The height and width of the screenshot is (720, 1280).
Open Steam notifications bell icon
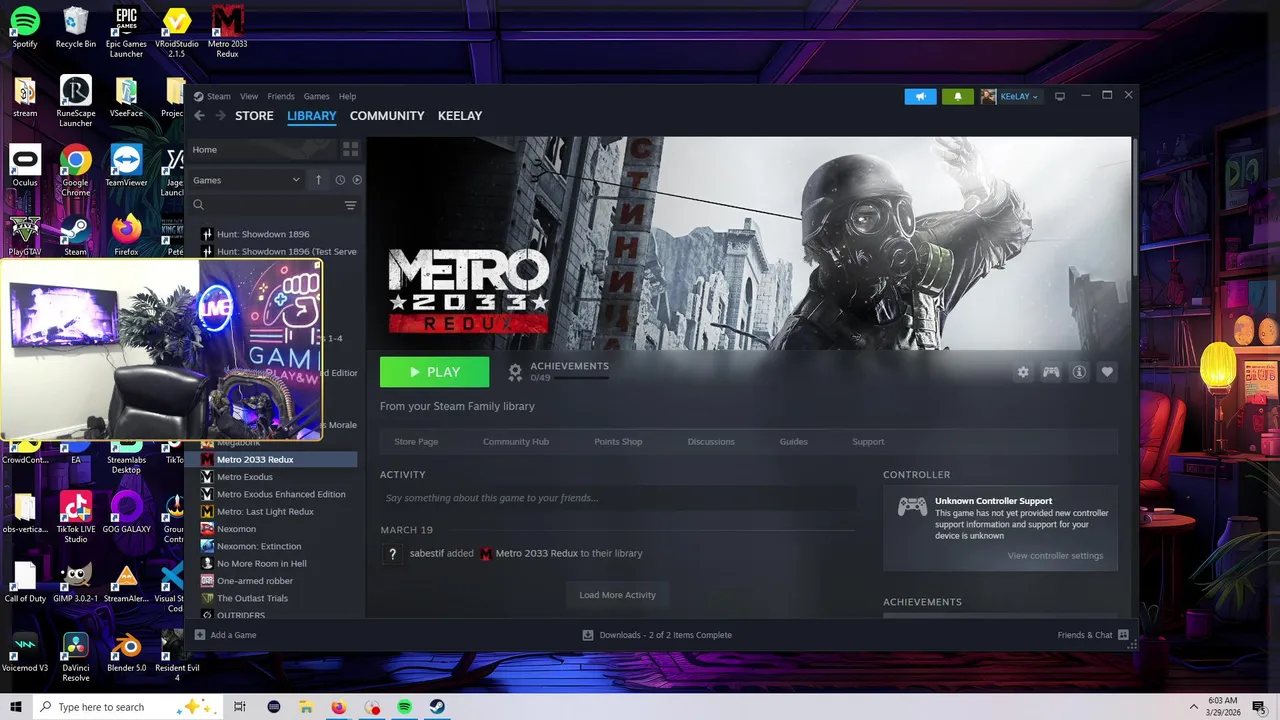(x=957, y=96)
